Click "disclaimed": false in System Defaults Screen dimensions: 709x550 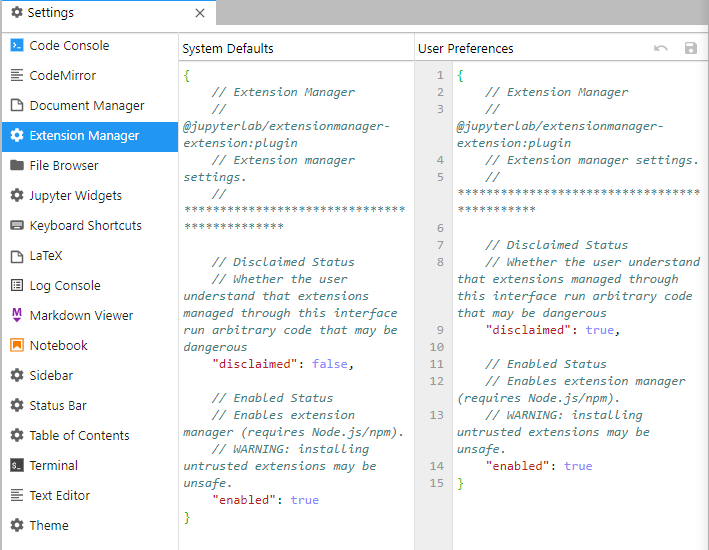coord(283,364)
